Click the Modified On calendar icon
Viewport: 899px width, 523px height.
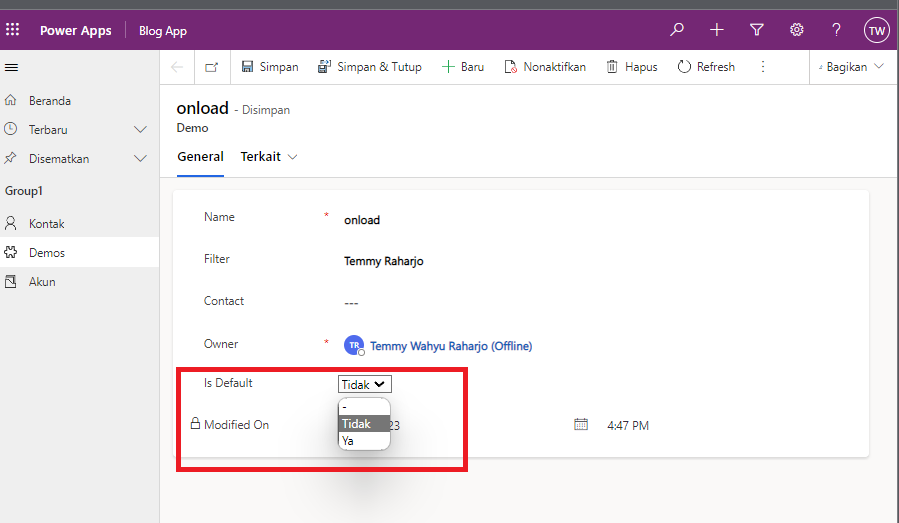pyautogui.click(x=581, y=424)
